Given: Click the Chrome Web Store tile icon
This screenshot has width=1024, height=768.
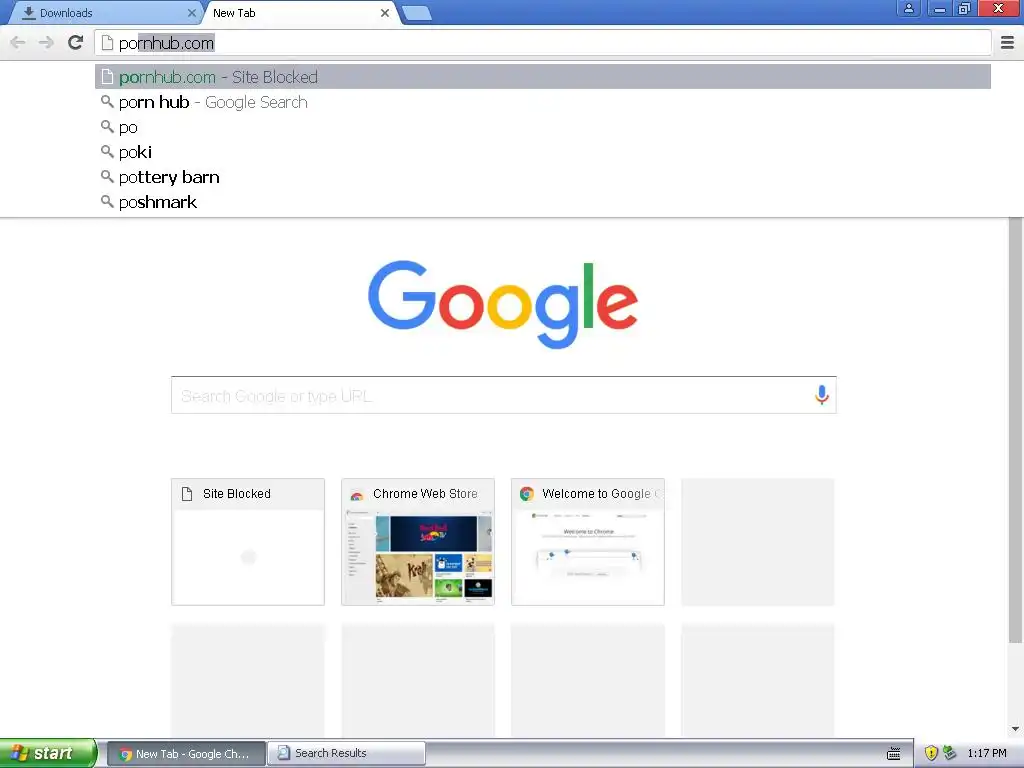Looking at the screenshot, I should coord(357,494).
